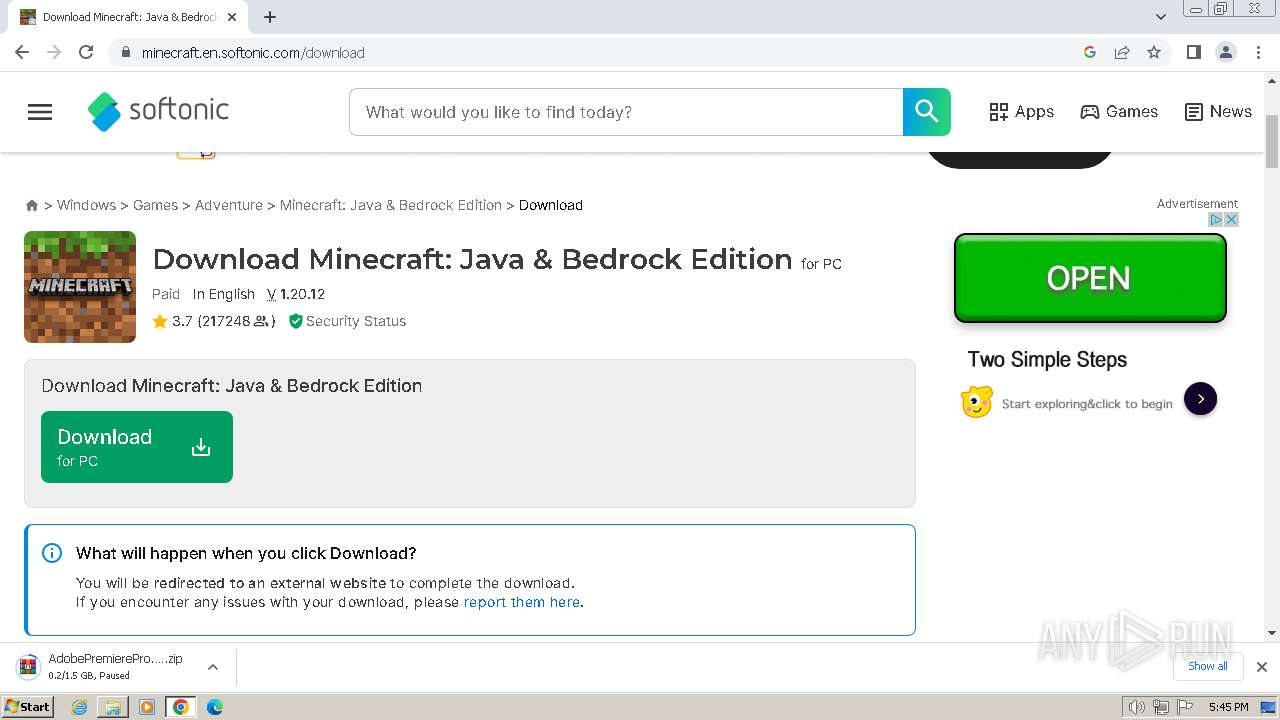Go back to previous page
This screenshot has width=1280, height=720.
tap(22, 52)
